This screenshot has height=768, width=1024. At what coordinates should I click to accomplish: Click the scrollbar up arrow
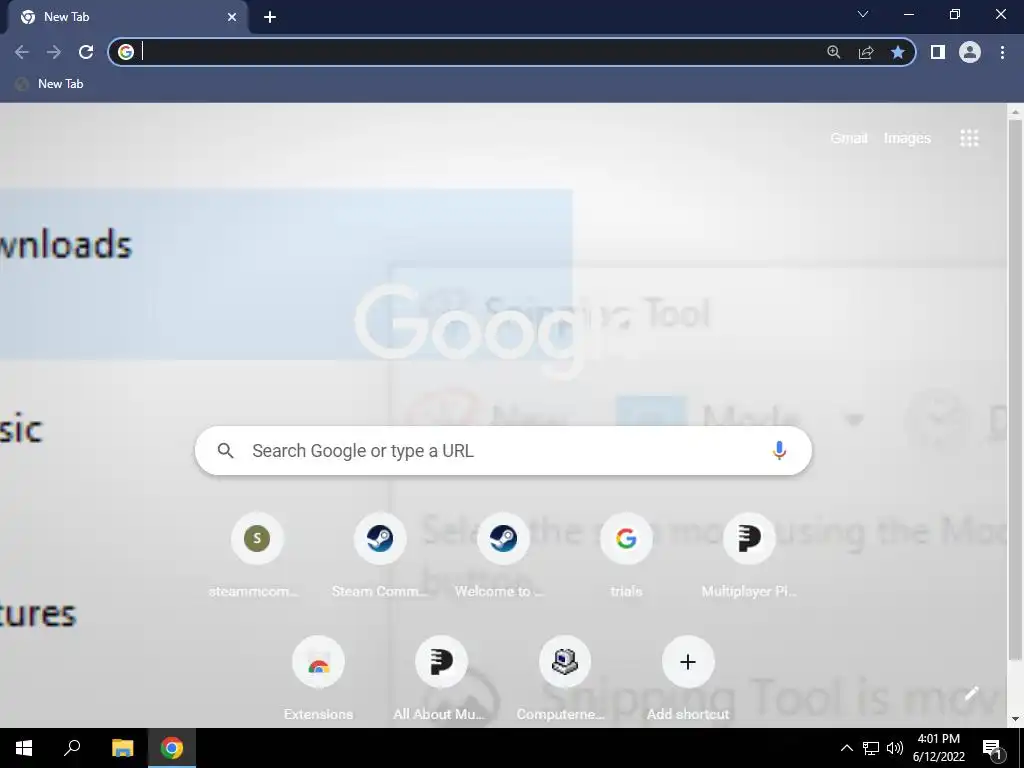[1015, 112]
